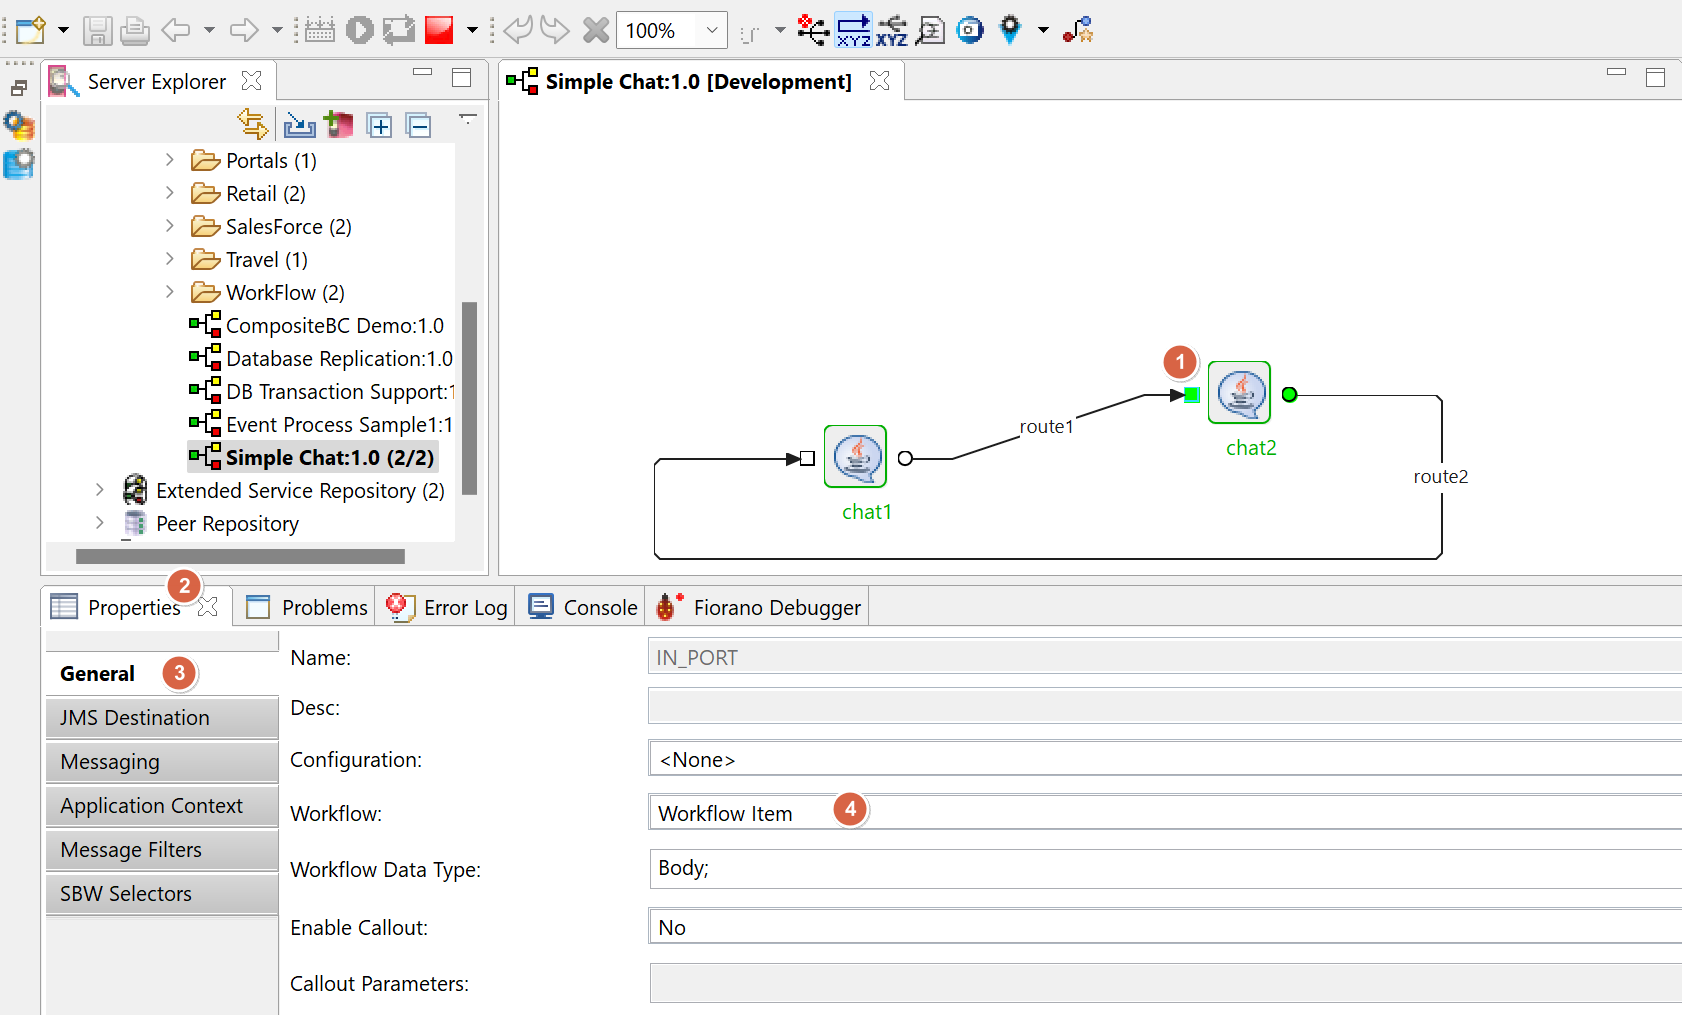Toggle the highlighted route XYZ names button

pyautogui.click(x=854, y=30)
